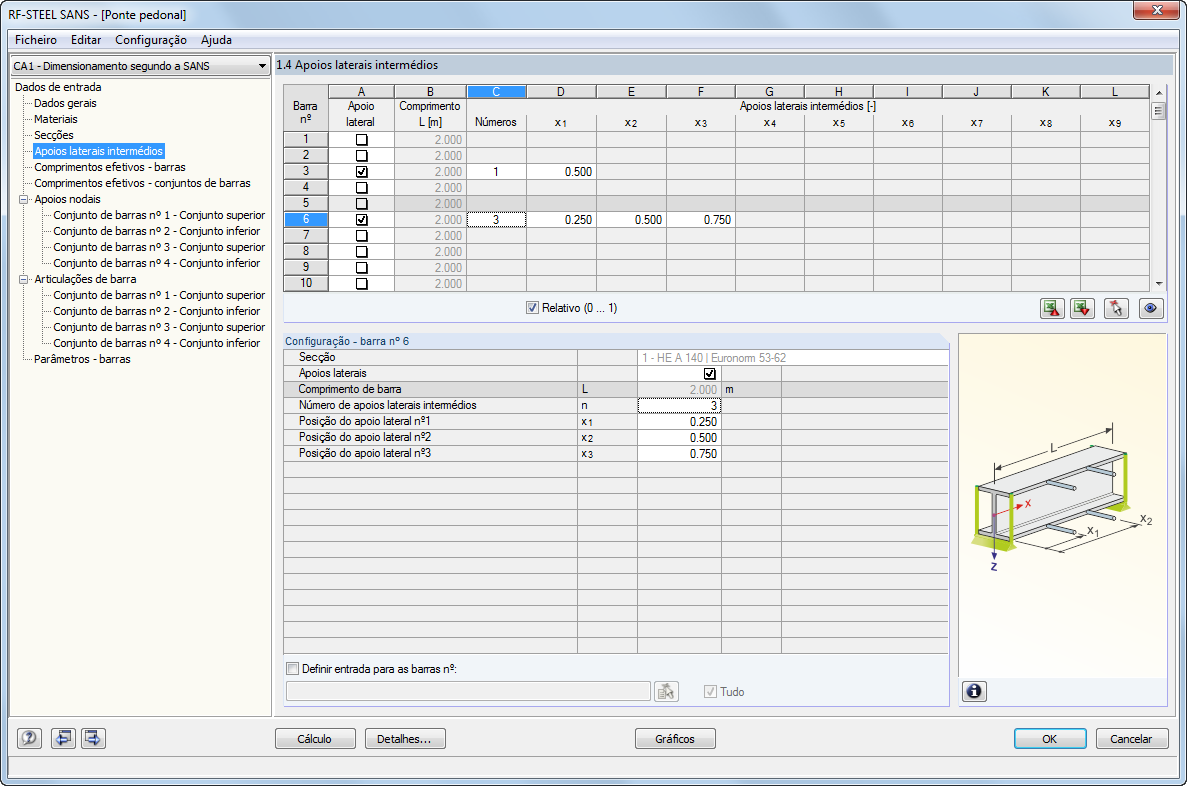Open the Configuração menu

(x=151, y=39)
